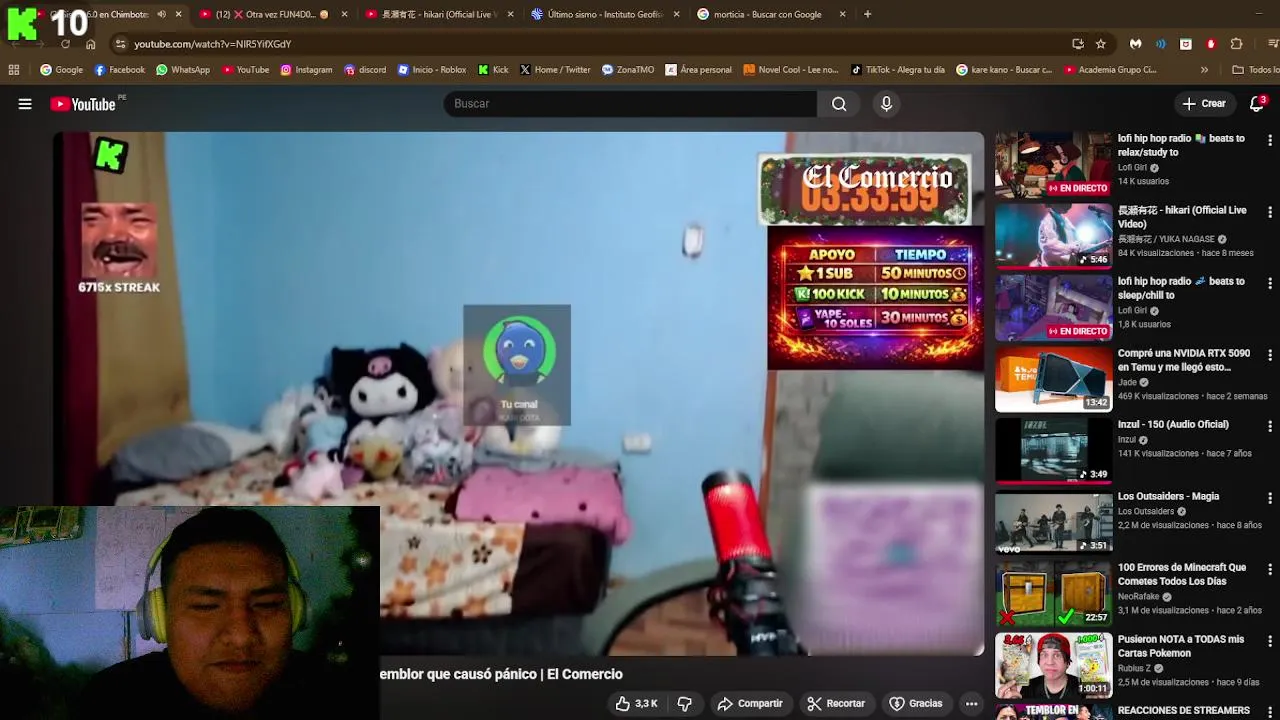Expand hidden bookmarks overflow chevron
The height and width of the screenshot is (720, 1280).
(1204, 70)
